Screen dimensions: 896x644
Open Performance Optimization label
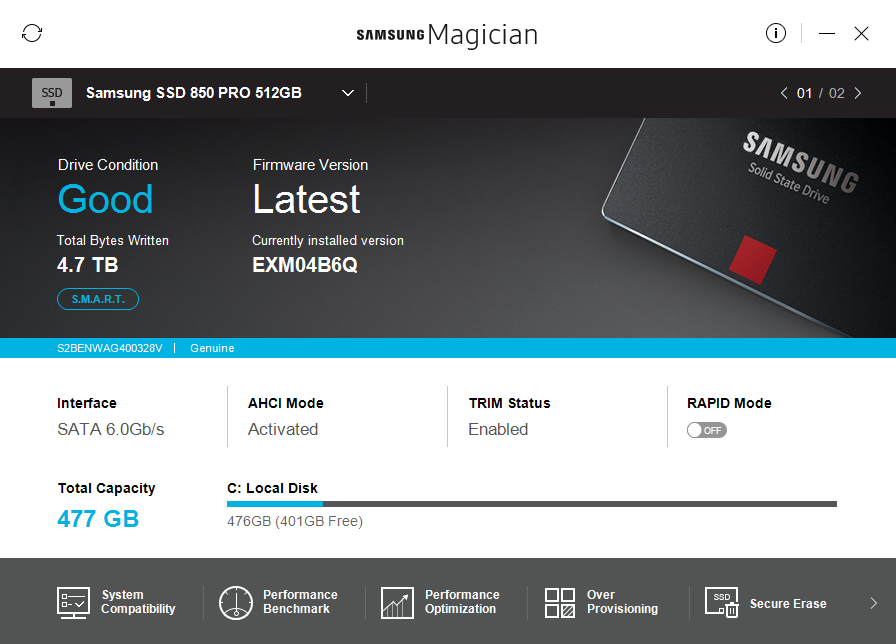click(x=462, y=602)
